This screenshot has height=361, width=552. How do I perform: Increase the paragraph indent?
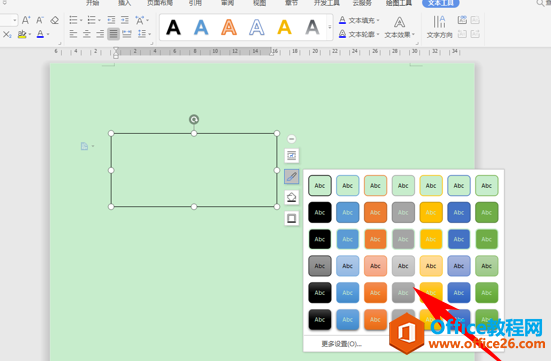coord(125,20)
